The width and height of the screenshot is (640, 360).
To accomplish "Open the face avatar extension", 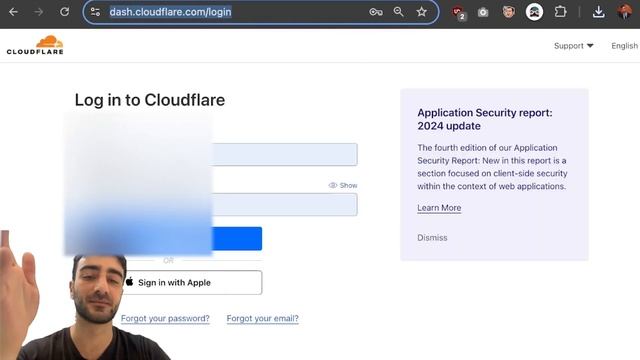I will click(x=508, y=12).
